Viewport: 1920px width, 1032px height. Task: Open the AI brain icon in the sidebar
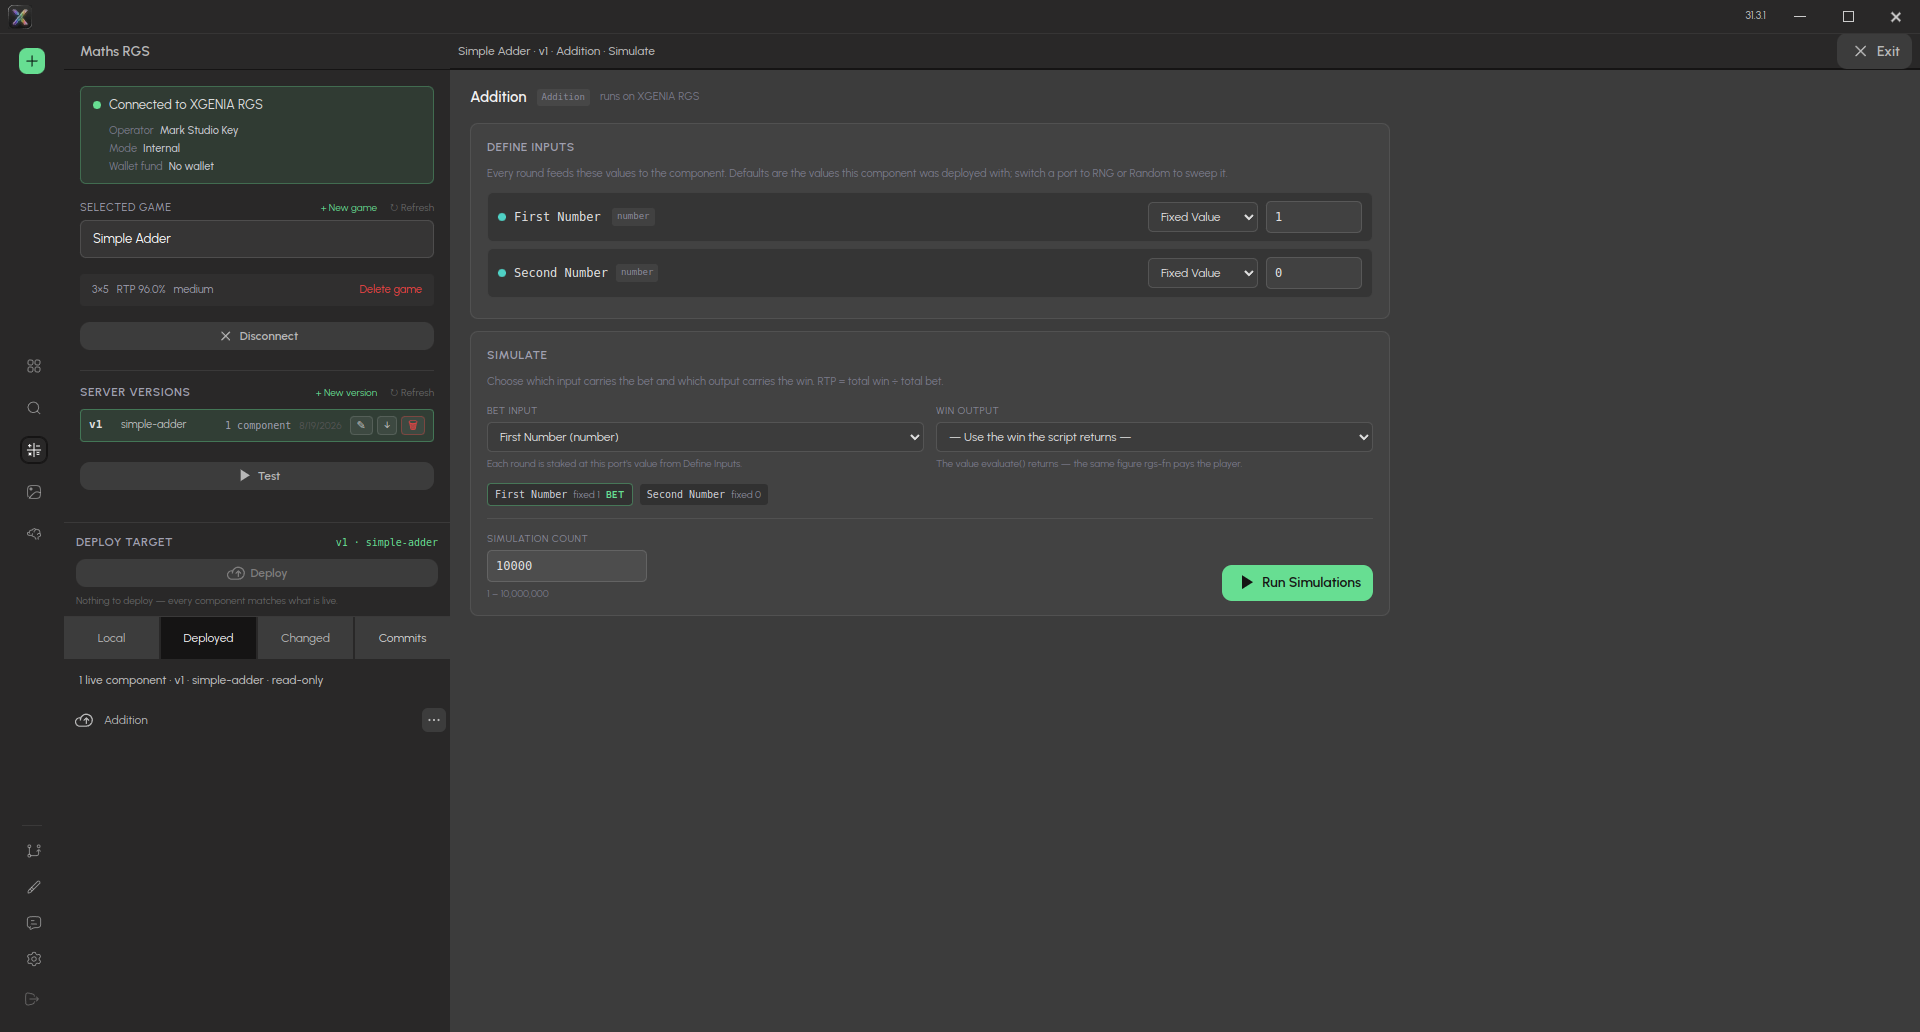[34, 534]
